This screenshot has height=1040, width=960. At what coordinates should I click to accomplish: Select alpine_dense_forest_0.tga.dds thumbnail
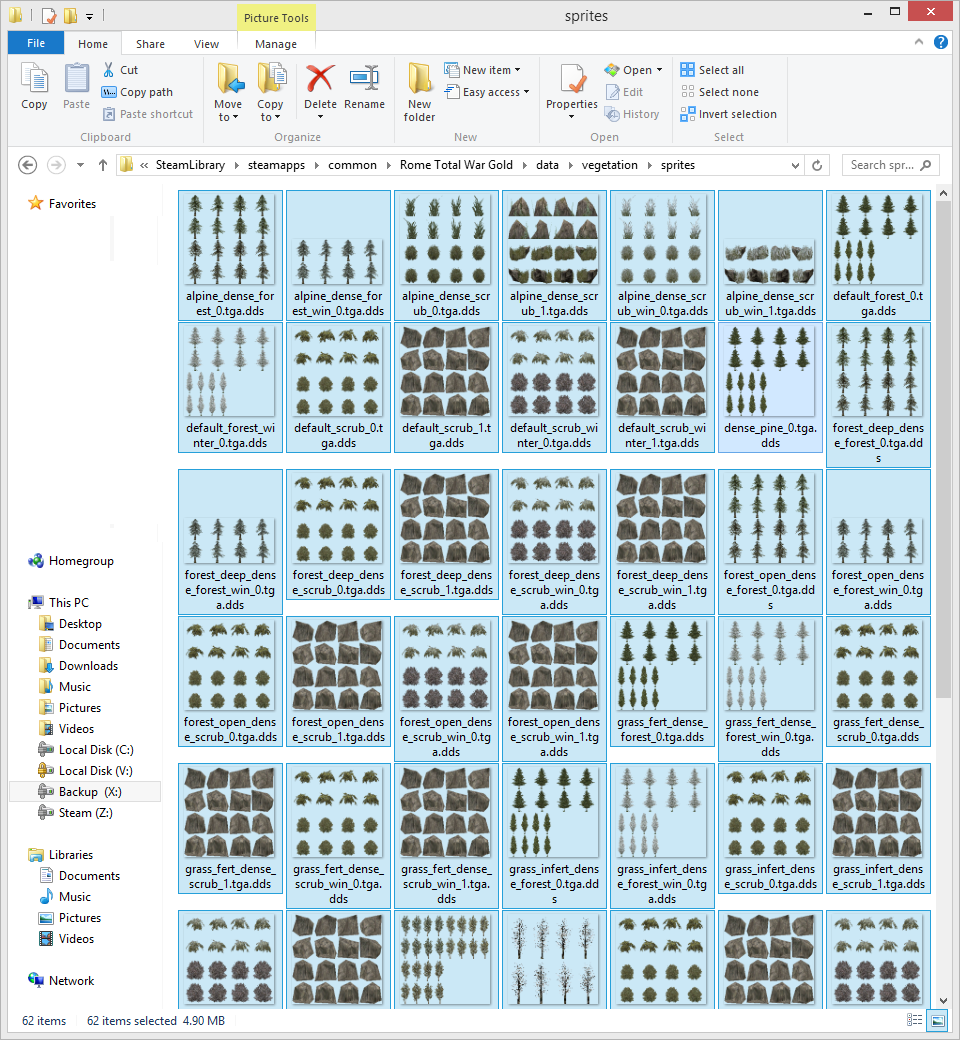coord(230,256)
